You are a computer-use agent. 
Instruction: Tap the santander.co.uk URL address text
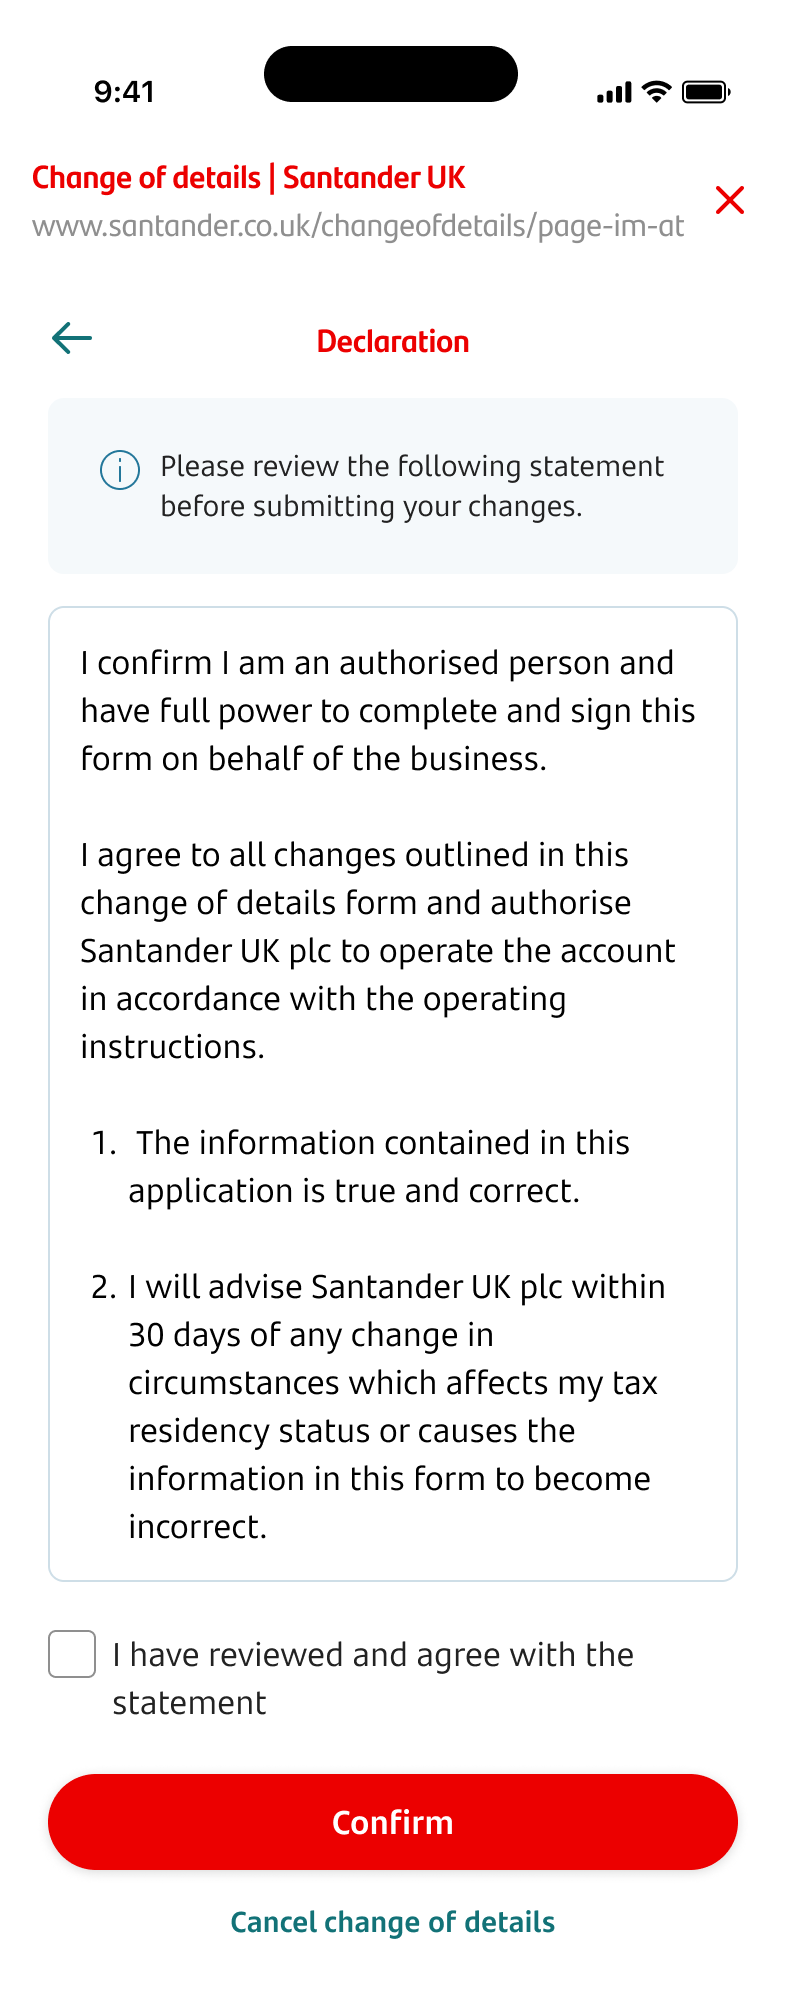358,226
